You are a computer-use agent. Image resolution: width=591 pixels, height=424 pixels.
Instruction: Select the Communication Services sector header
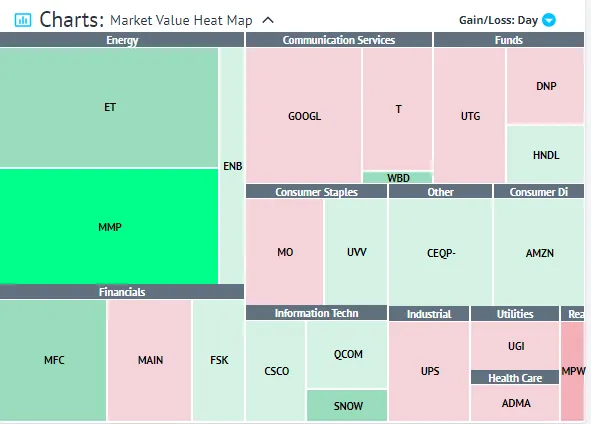(339, 40)
